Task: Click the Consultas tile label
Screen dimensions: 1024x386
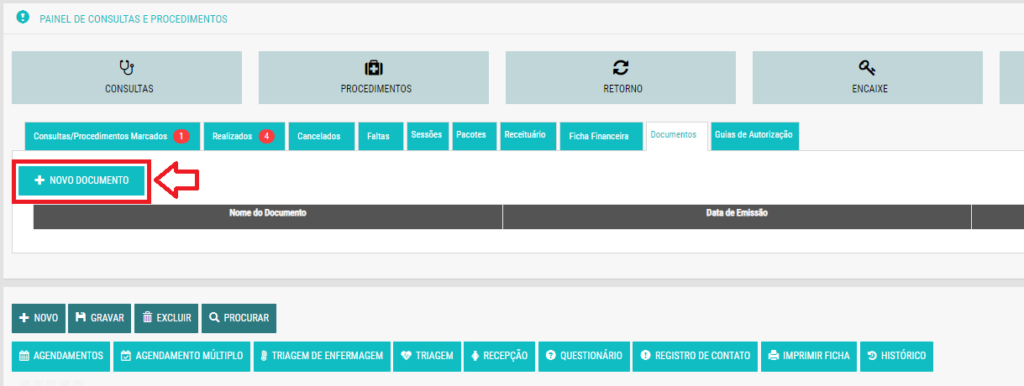Action: 129,89
